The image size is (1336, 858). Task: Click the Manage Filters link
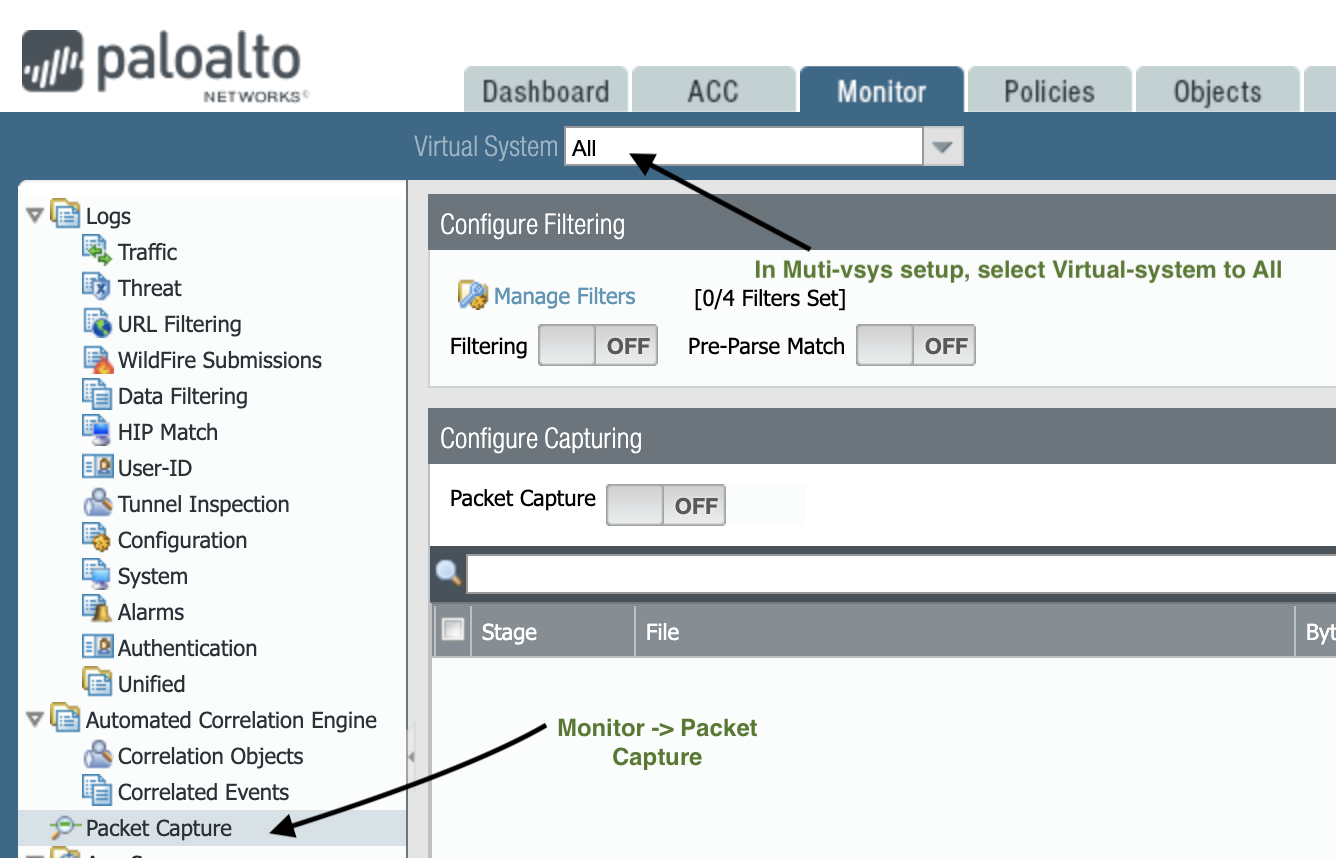tap(563, 296)
